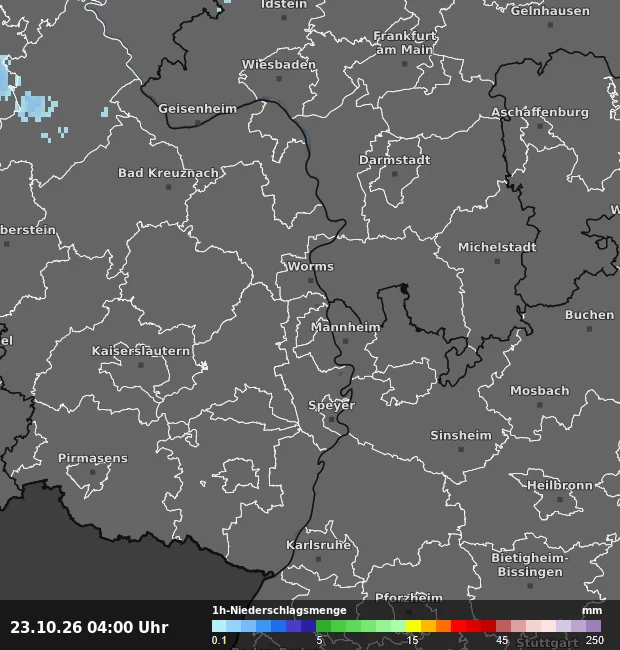Viewport: 620px width, 650px height.
Task: Click the Wiesbaden location marker square
Action: coord(279,78)
